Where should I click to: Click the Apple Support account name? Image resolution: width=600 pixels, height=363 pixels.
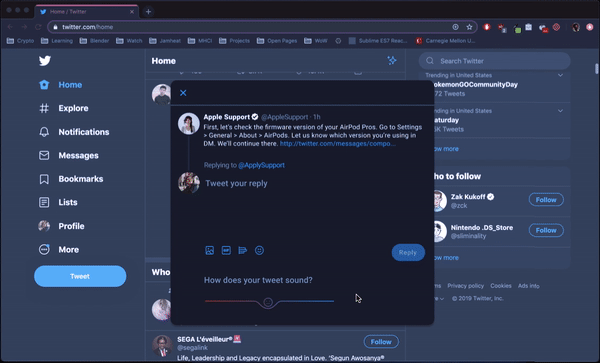tap(227, 117)
